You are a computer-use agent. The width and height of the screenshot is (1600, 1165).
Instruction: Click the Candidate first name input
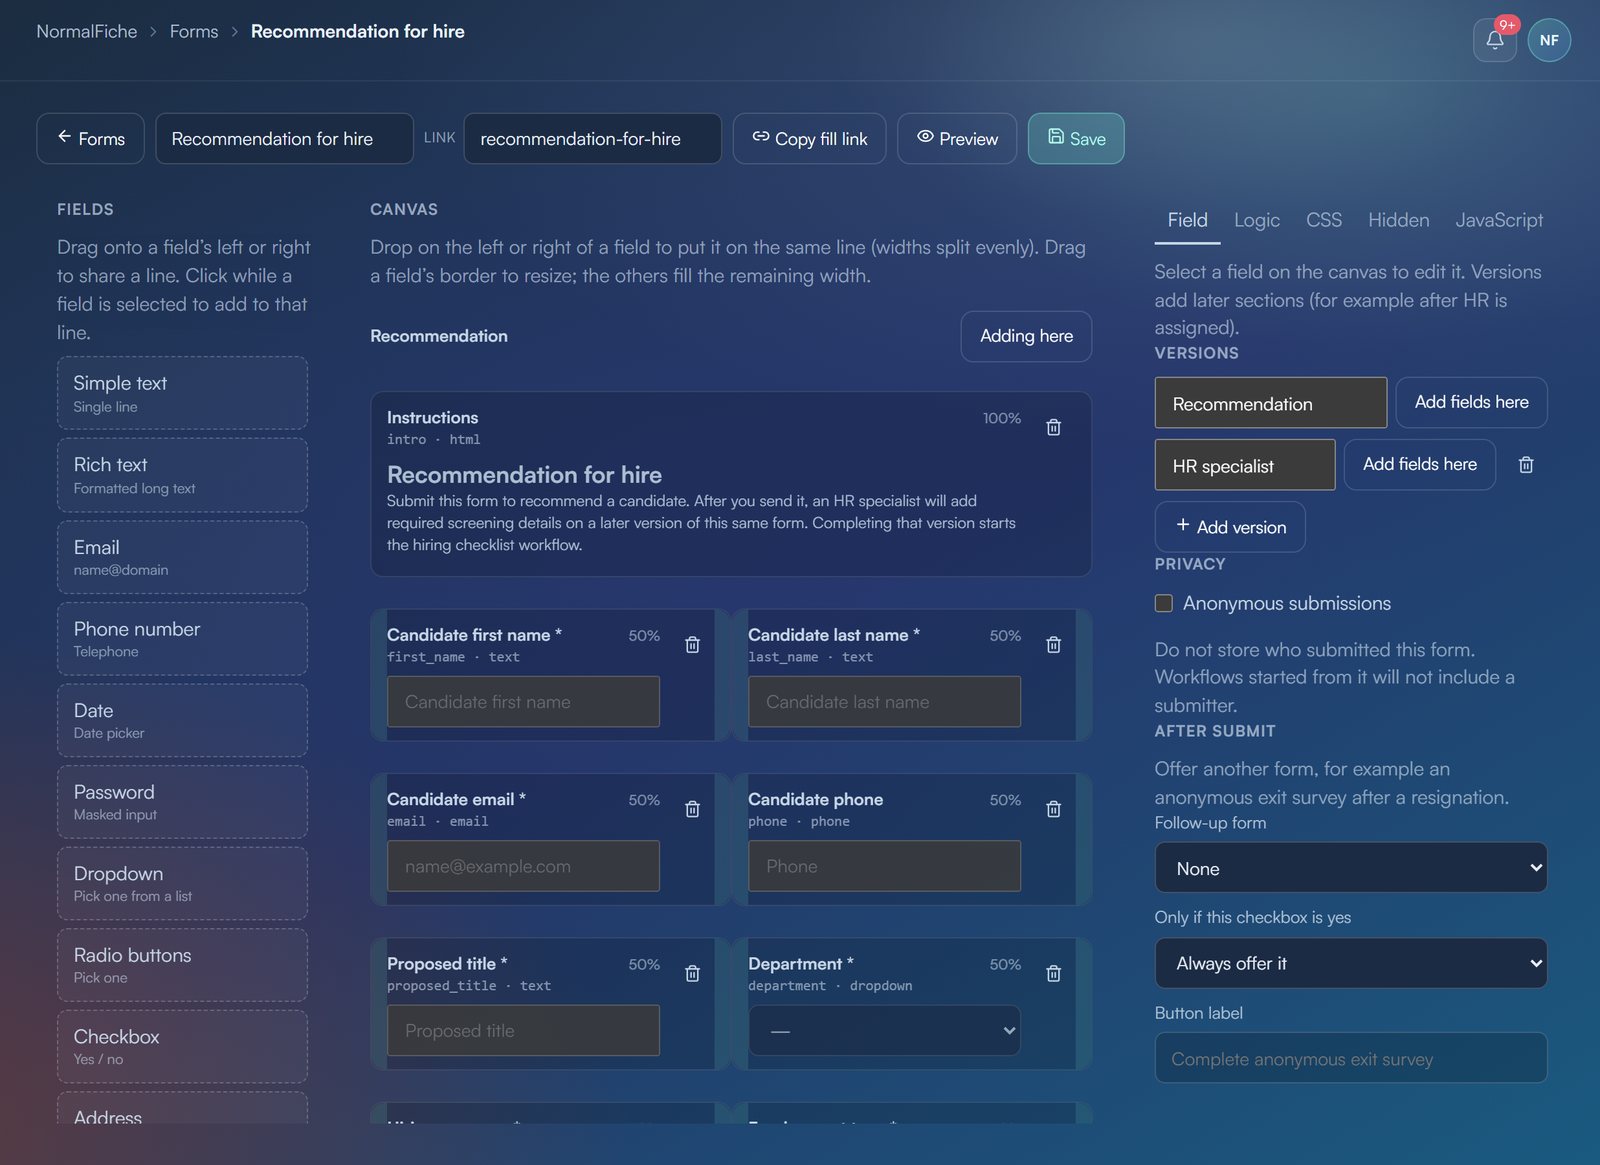[523, 701]
